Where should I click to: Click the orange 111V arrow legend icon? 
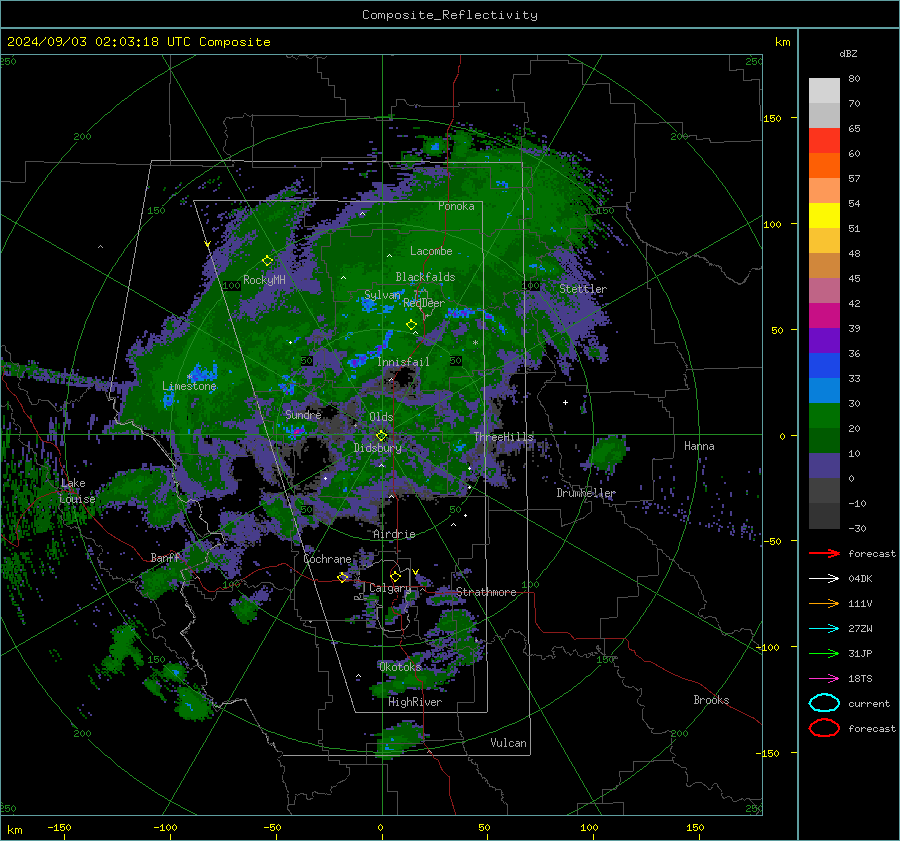[x=824, y=603]
